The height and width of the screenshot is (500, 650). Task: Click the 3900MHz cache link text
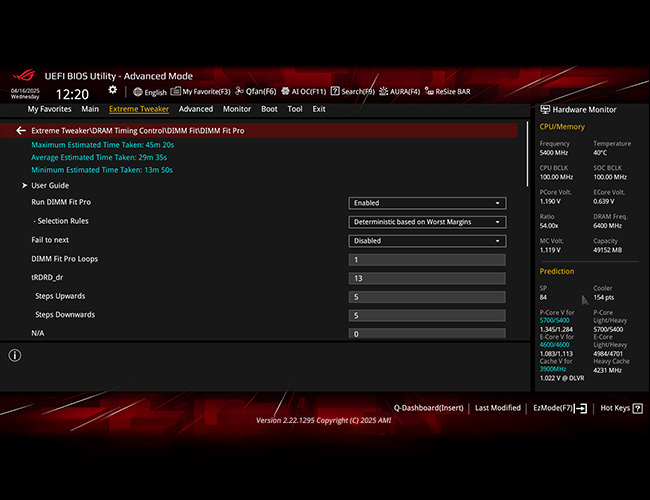[553, 369]
